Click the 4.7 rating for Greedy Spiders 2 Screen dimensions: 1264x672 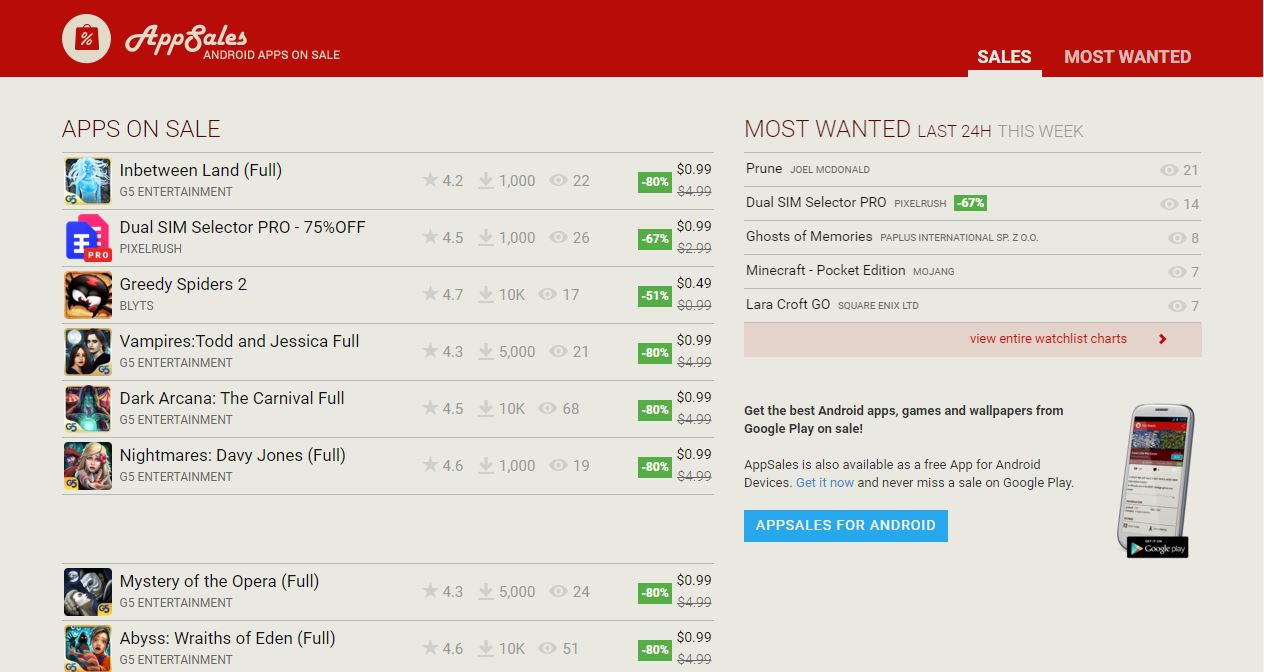pyautogui.click(x=453, y=294)
